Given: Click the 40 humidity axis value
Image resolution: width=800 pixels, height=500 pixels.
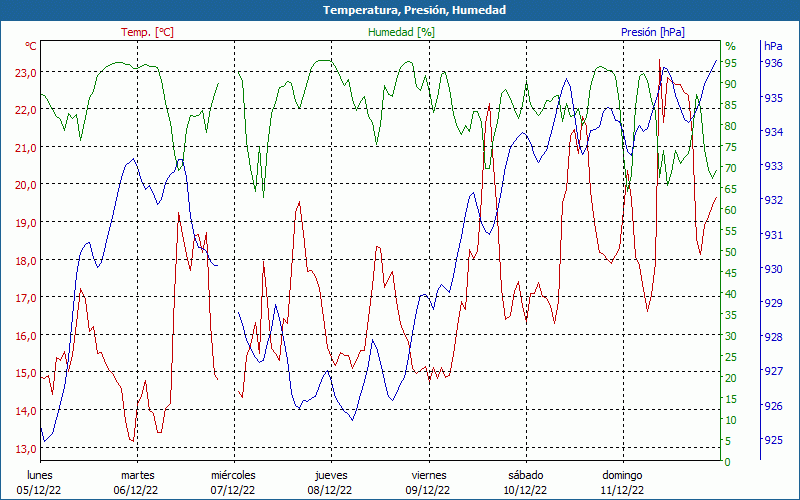Looking at the screenshot, I should pos(730,294).
